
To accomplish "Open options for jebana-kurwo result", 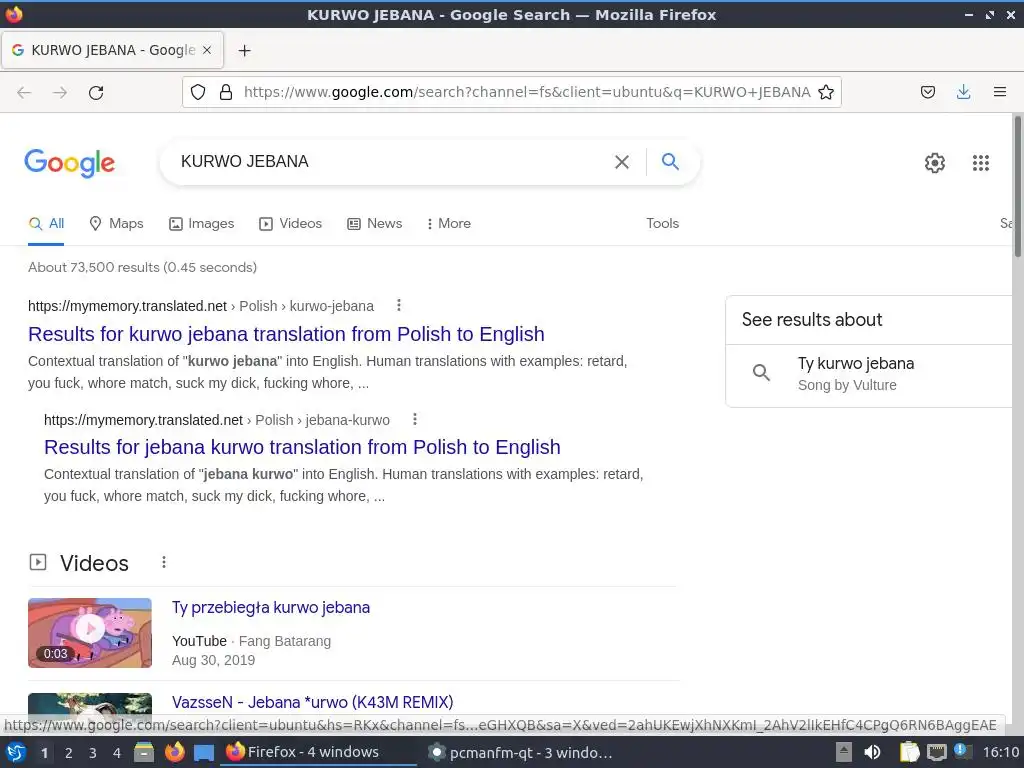I will click(x=415, y=419).
